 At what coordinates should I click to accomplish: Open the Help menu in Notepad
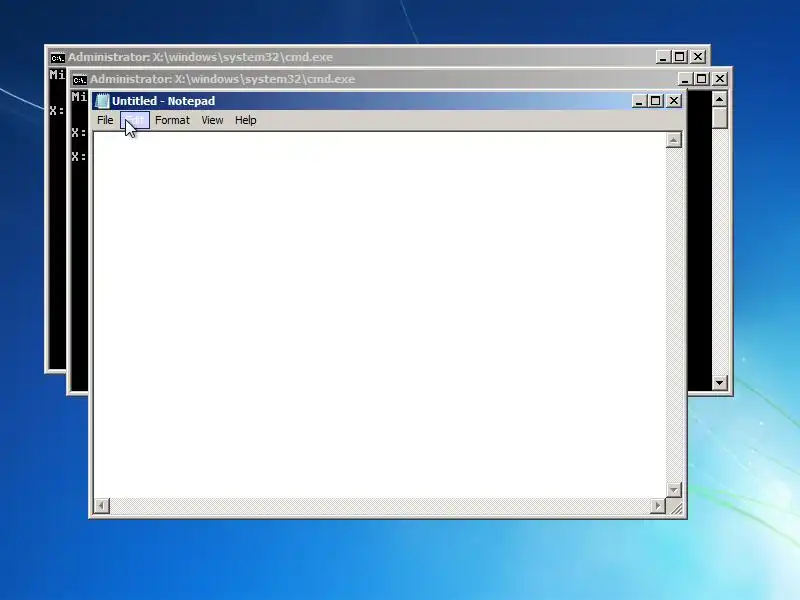pos(245,120)
